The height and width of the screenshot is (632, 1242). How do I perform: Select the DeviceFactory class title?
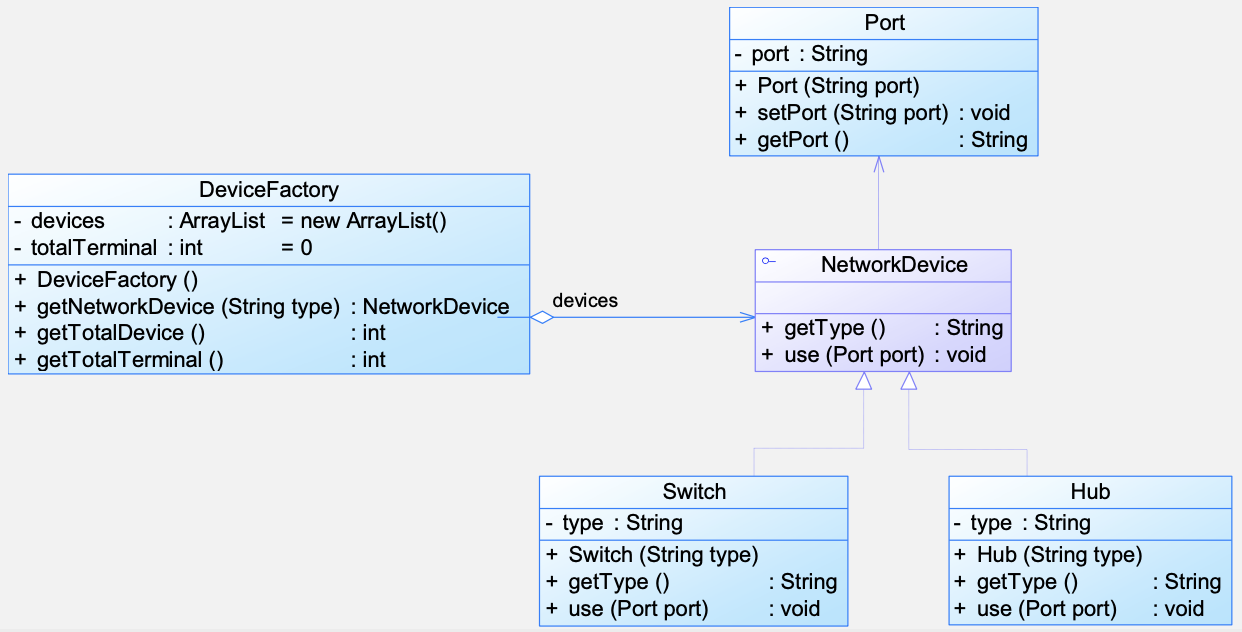(269, 190)
